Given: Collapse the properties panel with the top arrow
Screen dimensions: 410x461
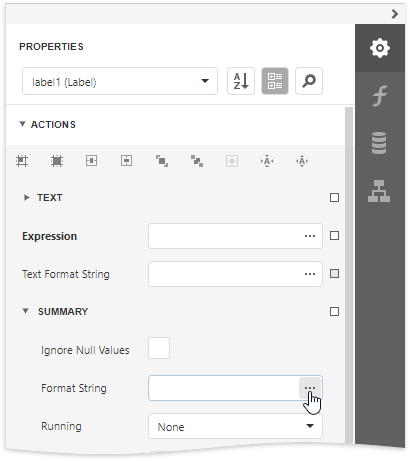Looking at the screenshot, I should click(395, 14).
